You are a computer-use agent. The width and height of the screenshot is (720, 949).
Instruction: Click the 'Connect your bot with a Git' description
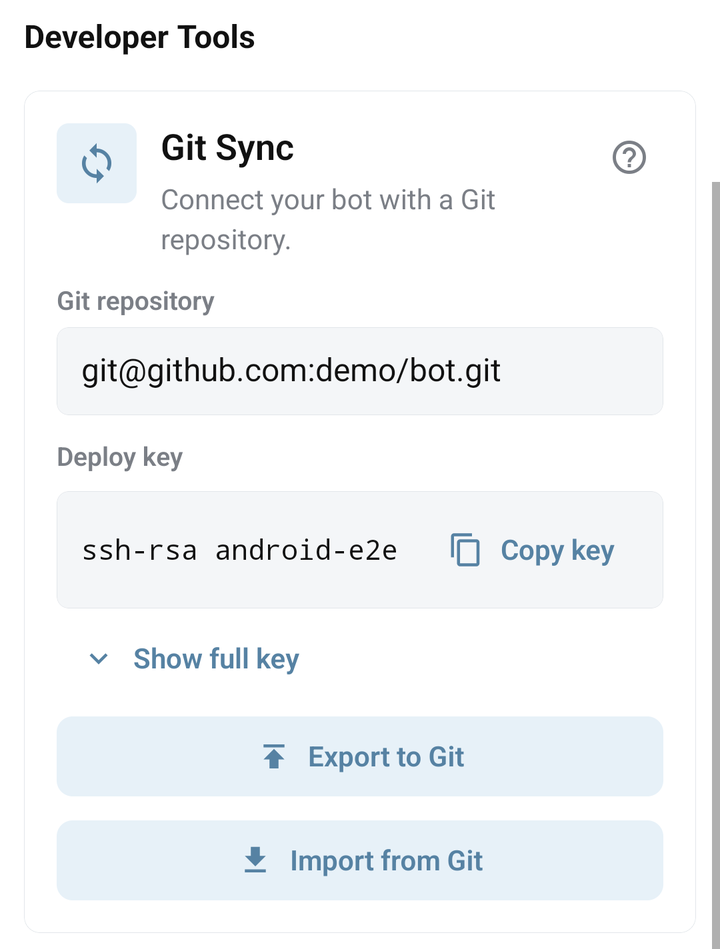(328, 220)
